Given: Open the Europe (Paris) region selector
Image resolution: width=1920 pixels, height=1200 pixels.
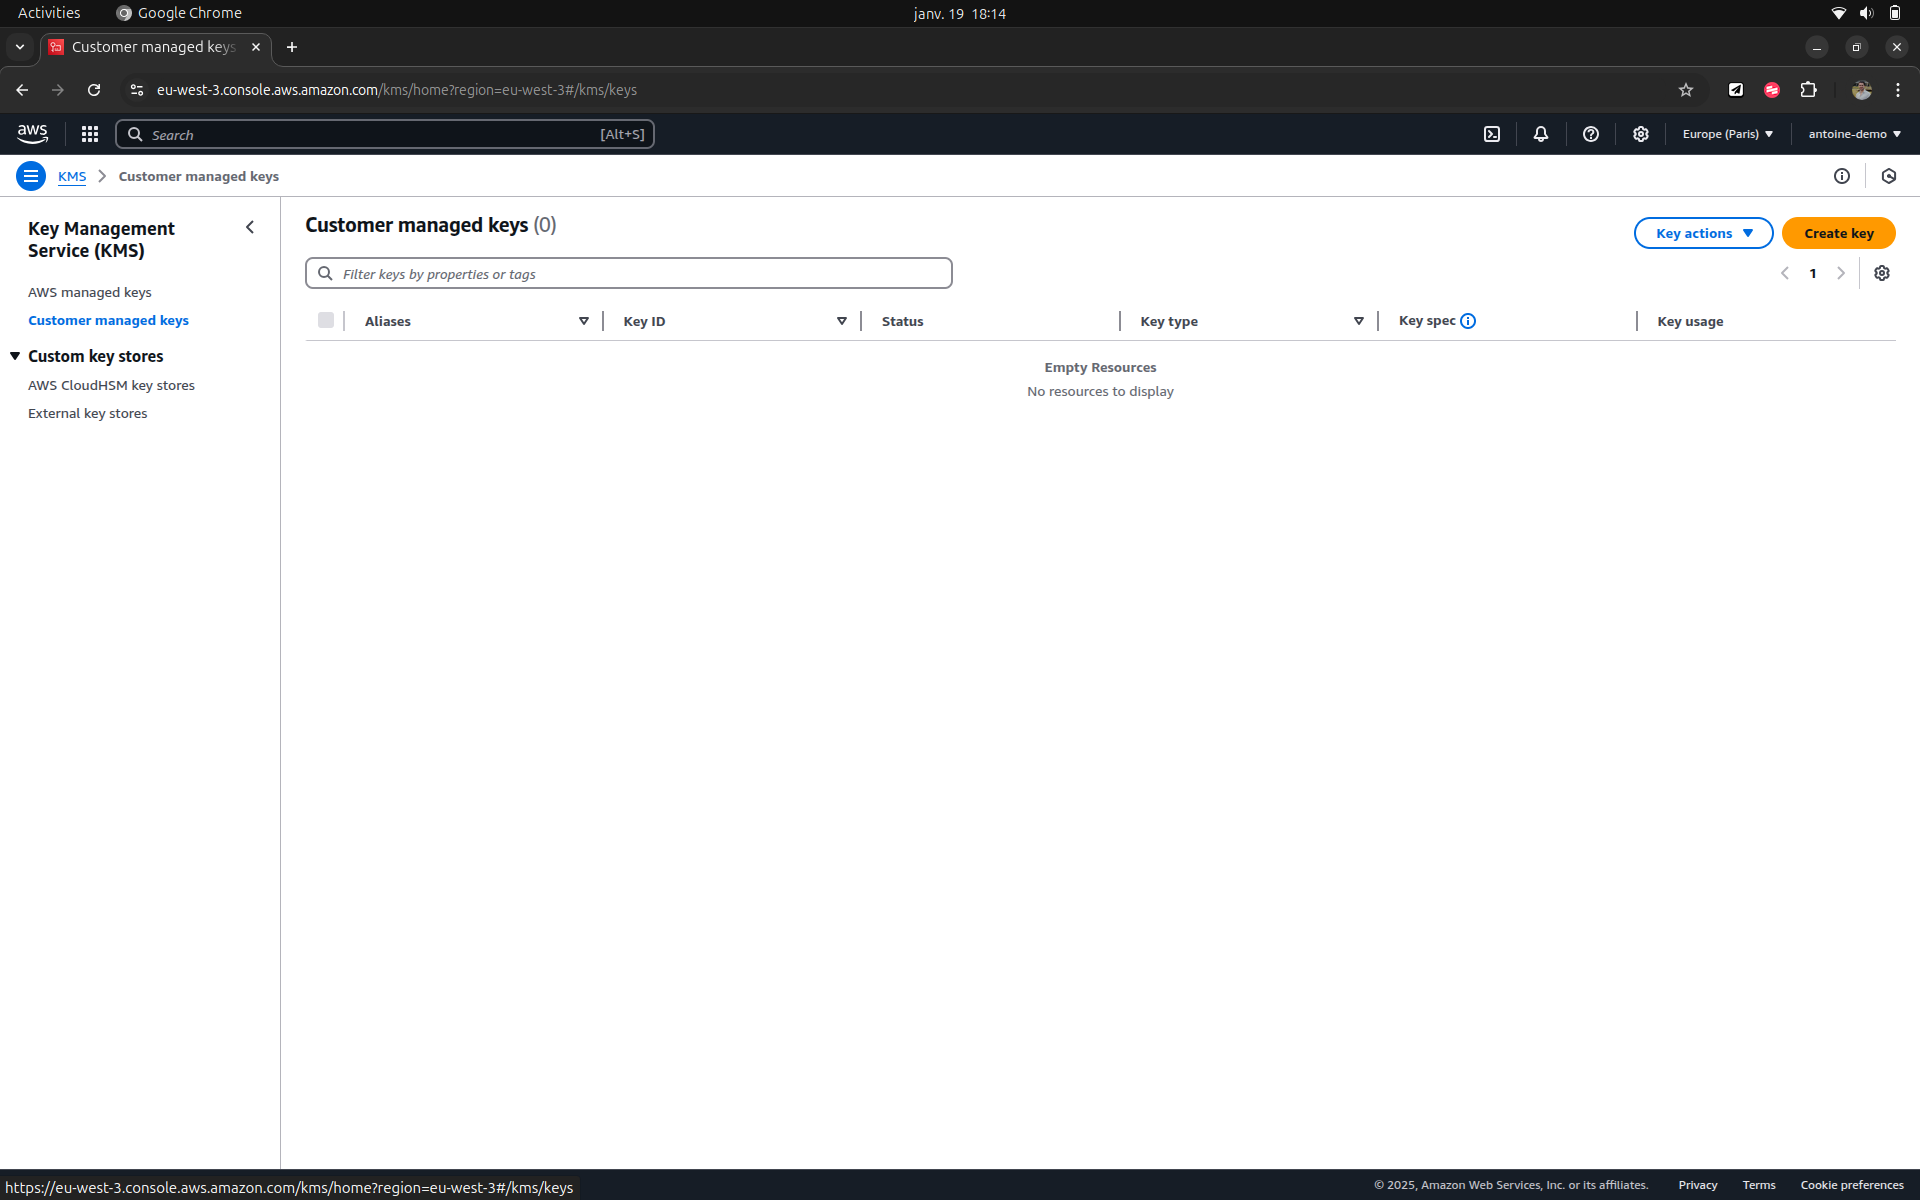Looking at the screenshot, I should 1727,134.
